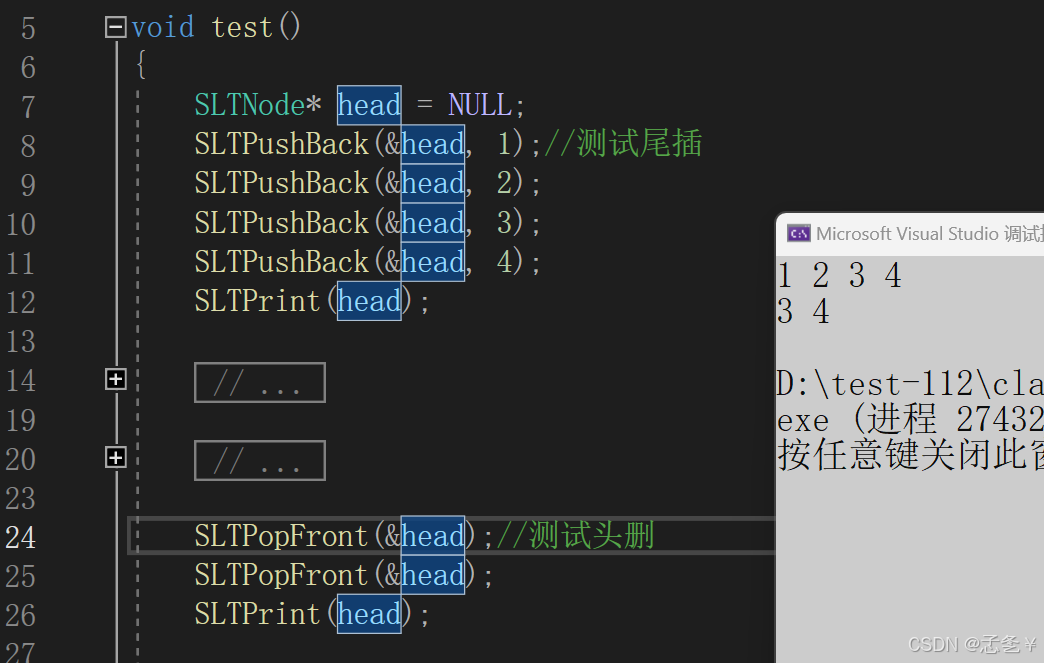Click the head variable in line 7 declaration
Viewport: 1044px width, 663px height.
tap(369, 105)
